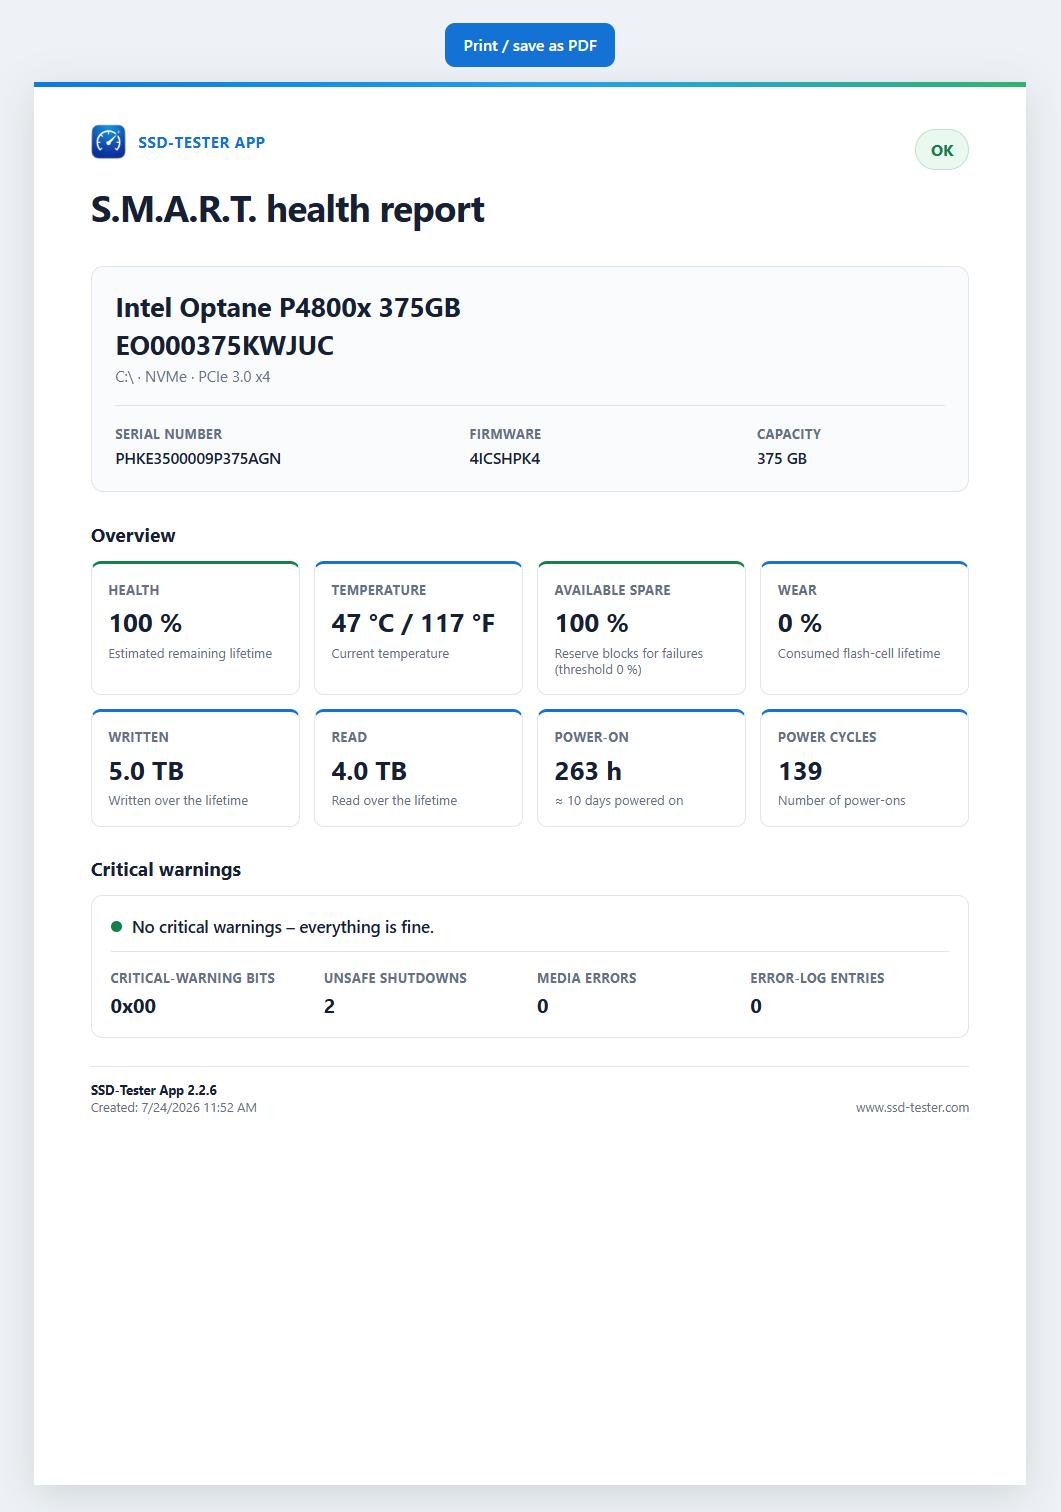Click the Intel Optane P4800x 375GB drive name
The image size is (1061, 1512).
(x=288, y=307)
